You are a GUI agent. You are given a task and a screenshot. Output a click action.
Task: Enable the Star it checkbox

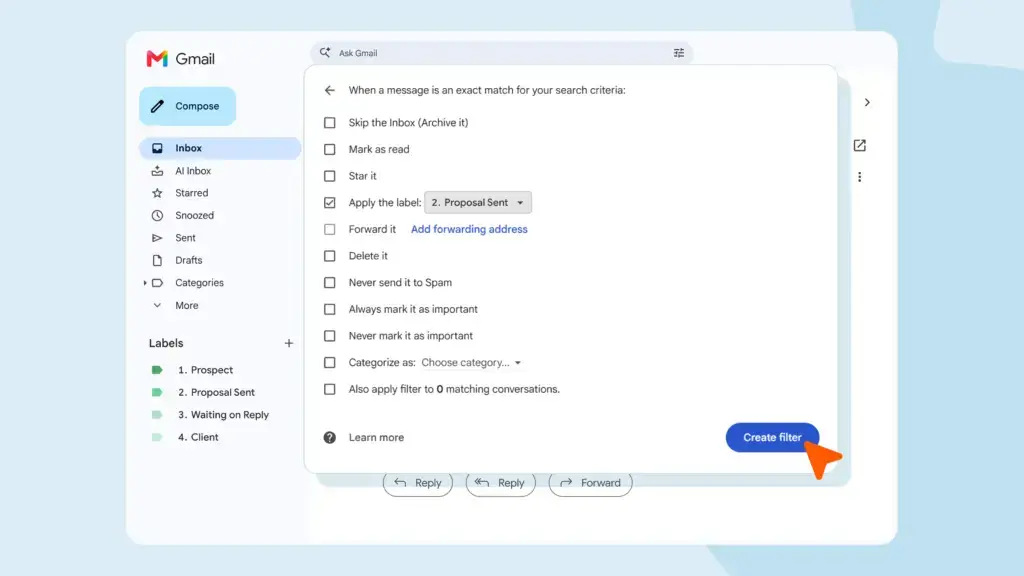tap(329, 176)
